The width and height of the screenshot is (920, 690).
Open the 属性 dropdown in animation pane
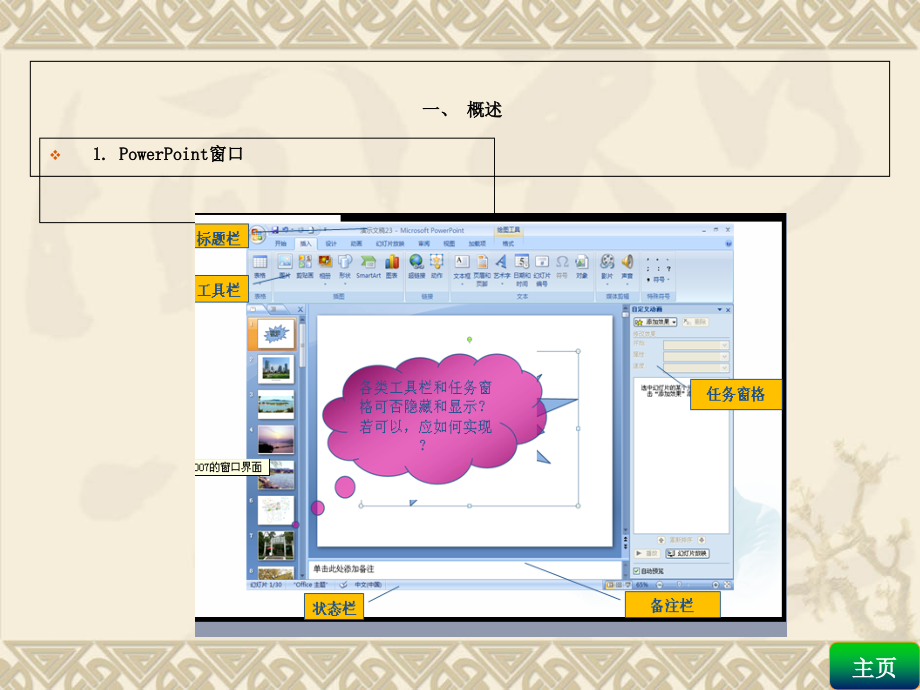coord(696,356)
